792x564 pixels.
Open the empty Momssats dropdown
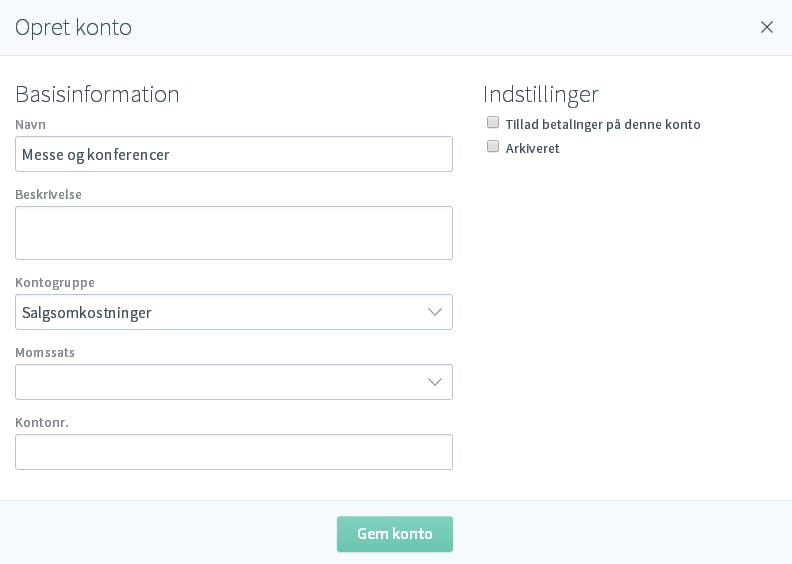coord(234,382)
